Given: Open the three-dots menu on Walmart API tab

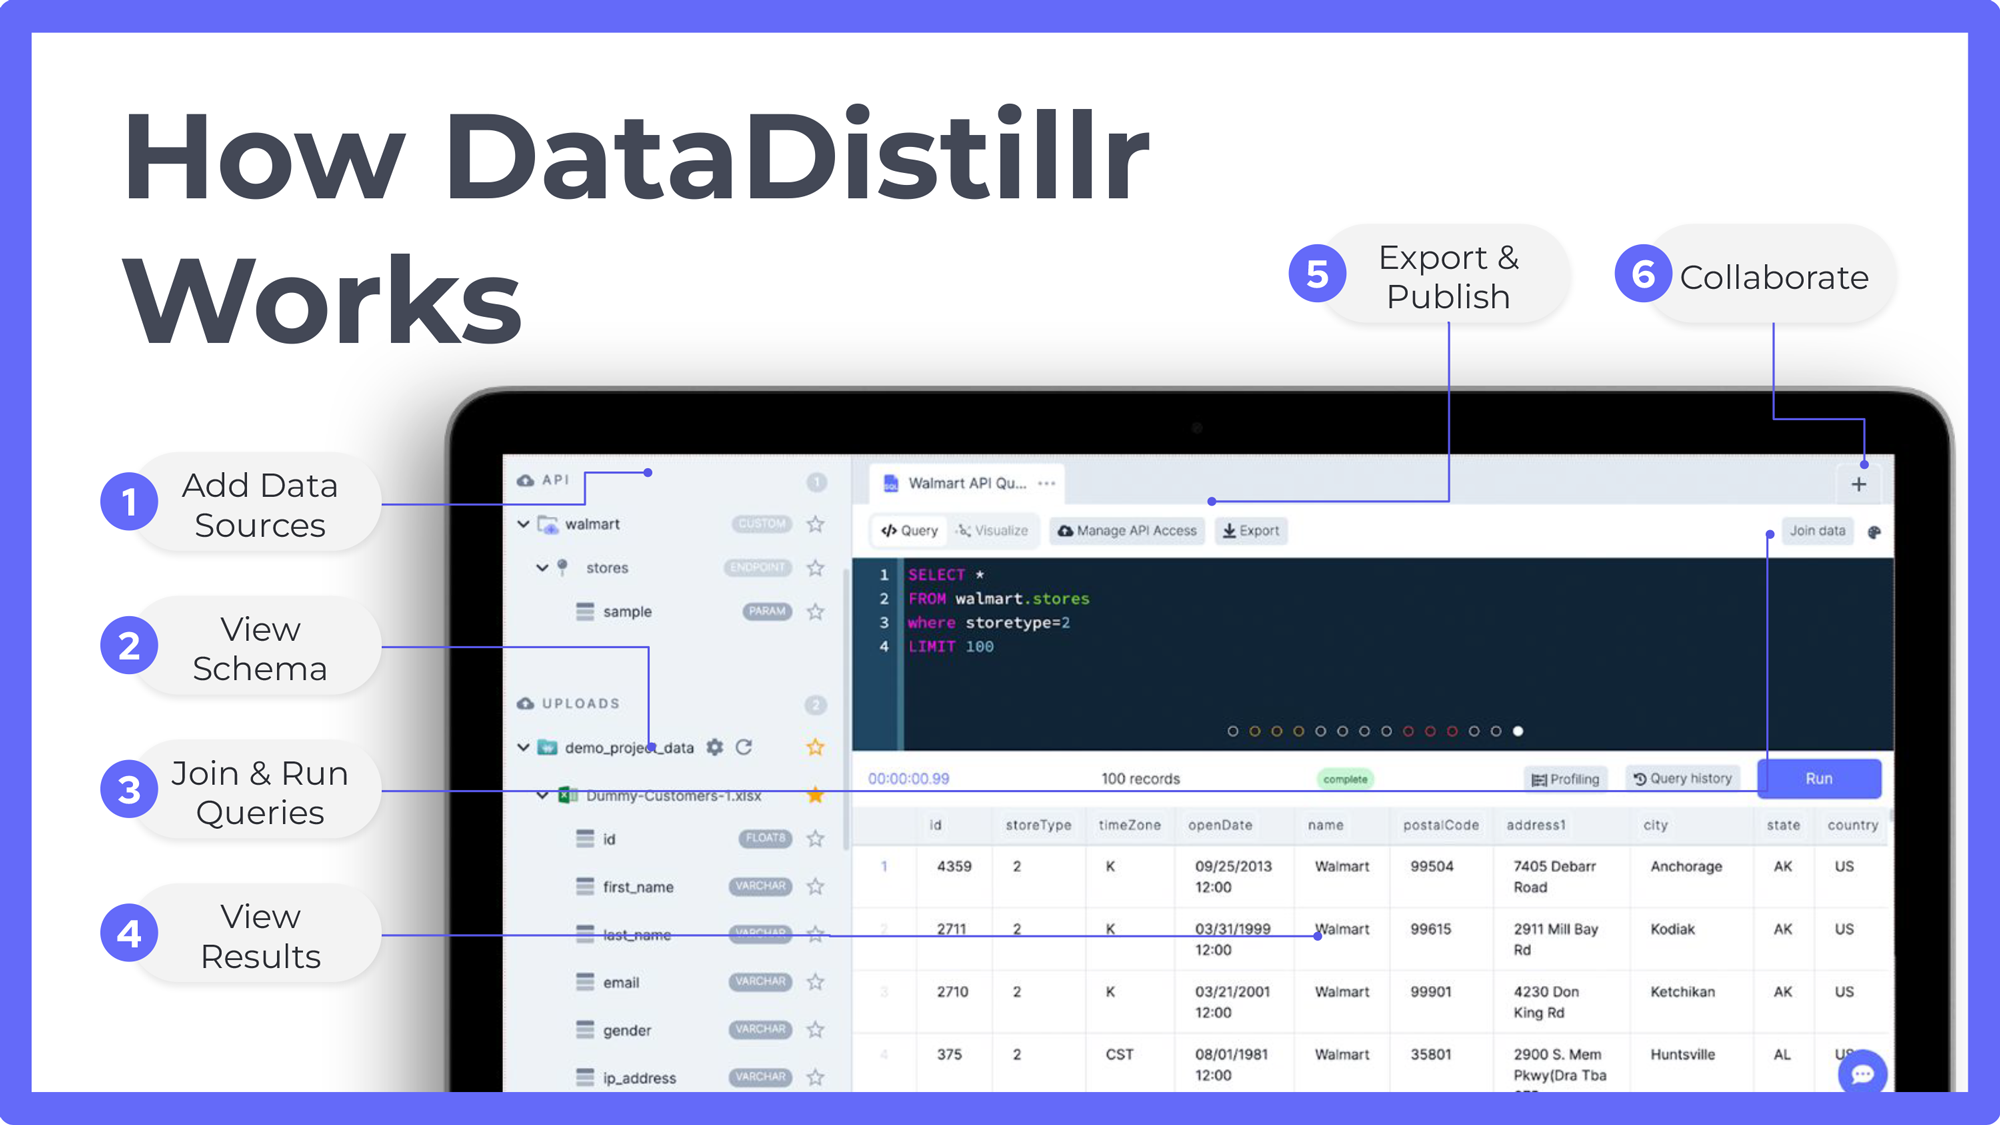Looking at the screenshot, I should [1047, 483].
